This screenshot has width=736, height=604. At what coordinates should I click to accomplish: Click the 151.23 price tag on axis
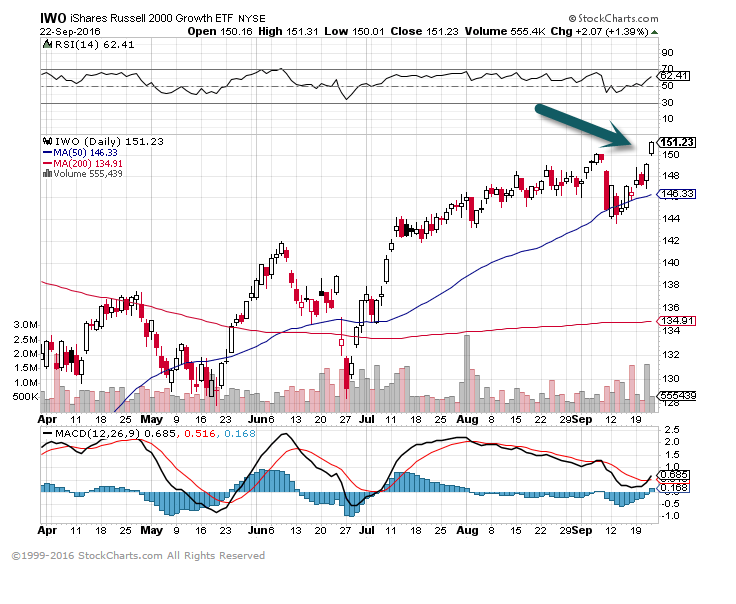677,142
